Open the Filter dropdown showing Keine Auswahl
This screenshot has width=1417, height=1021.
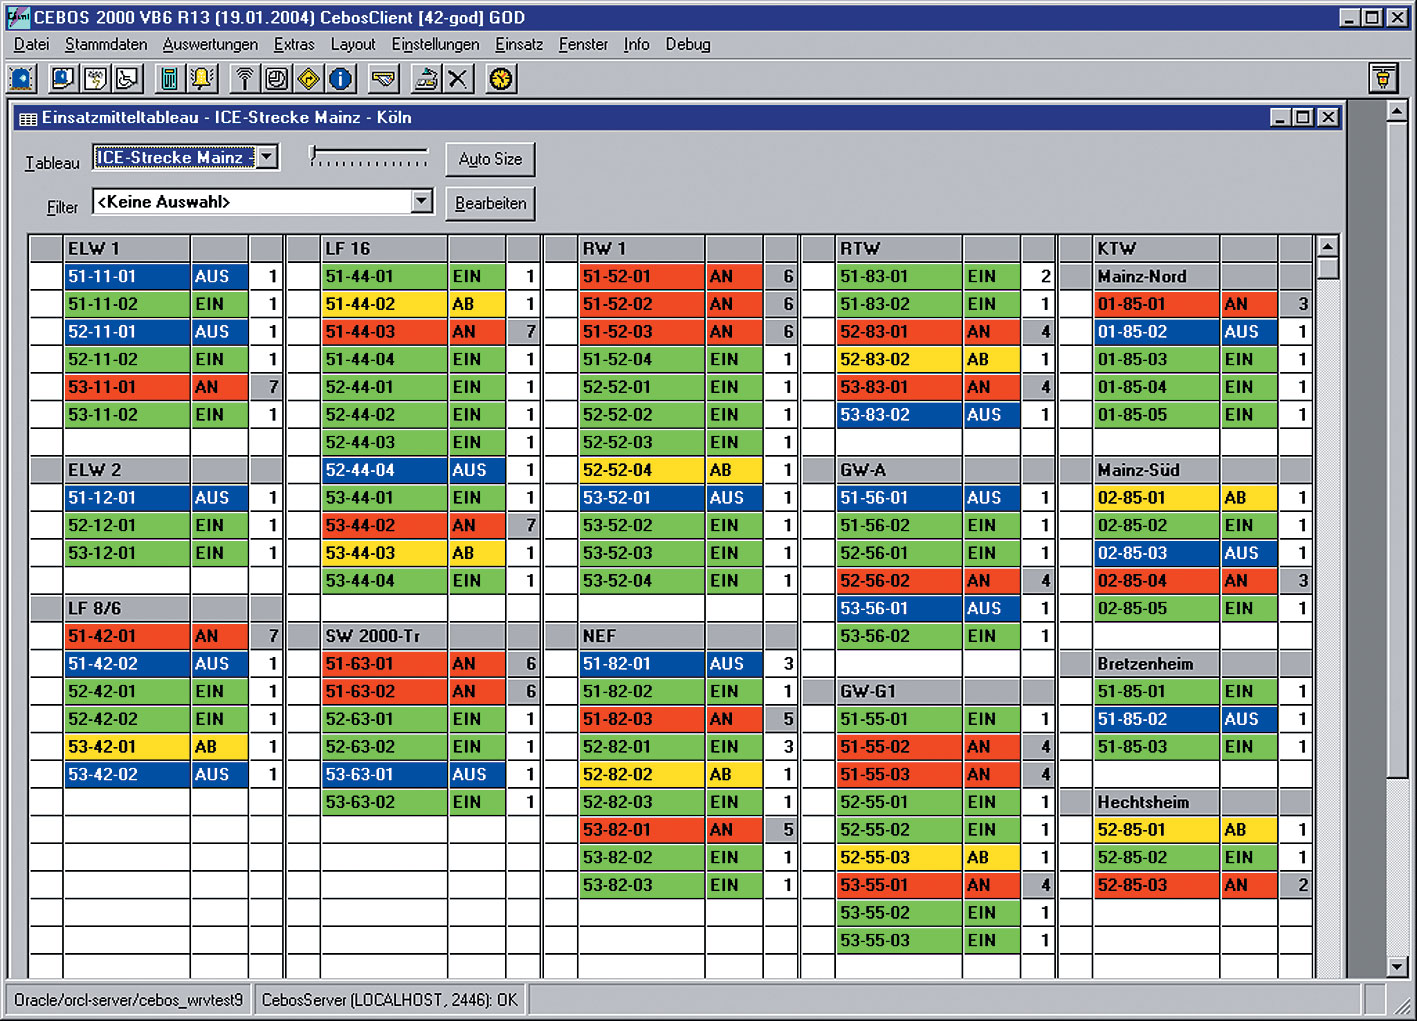click(x=422, y=201)
